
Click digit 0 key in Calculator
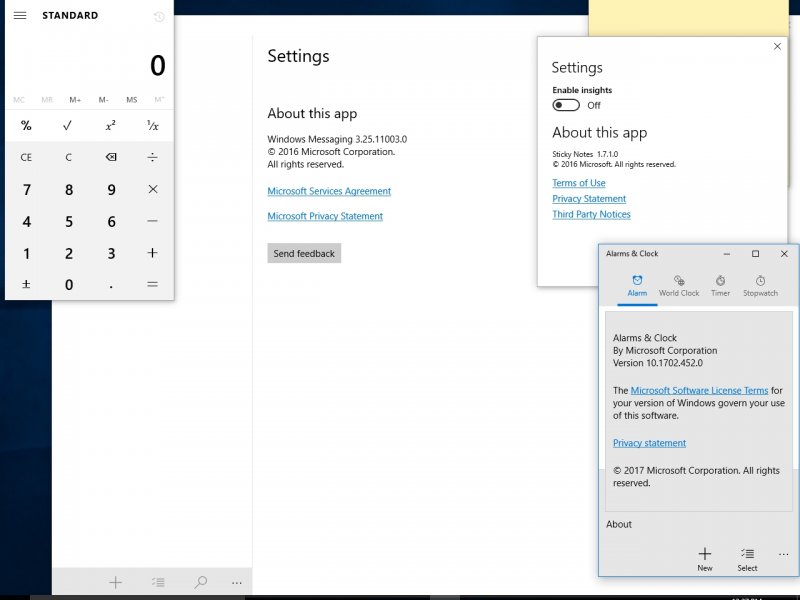pyautogui.click(x=68, y=284)
